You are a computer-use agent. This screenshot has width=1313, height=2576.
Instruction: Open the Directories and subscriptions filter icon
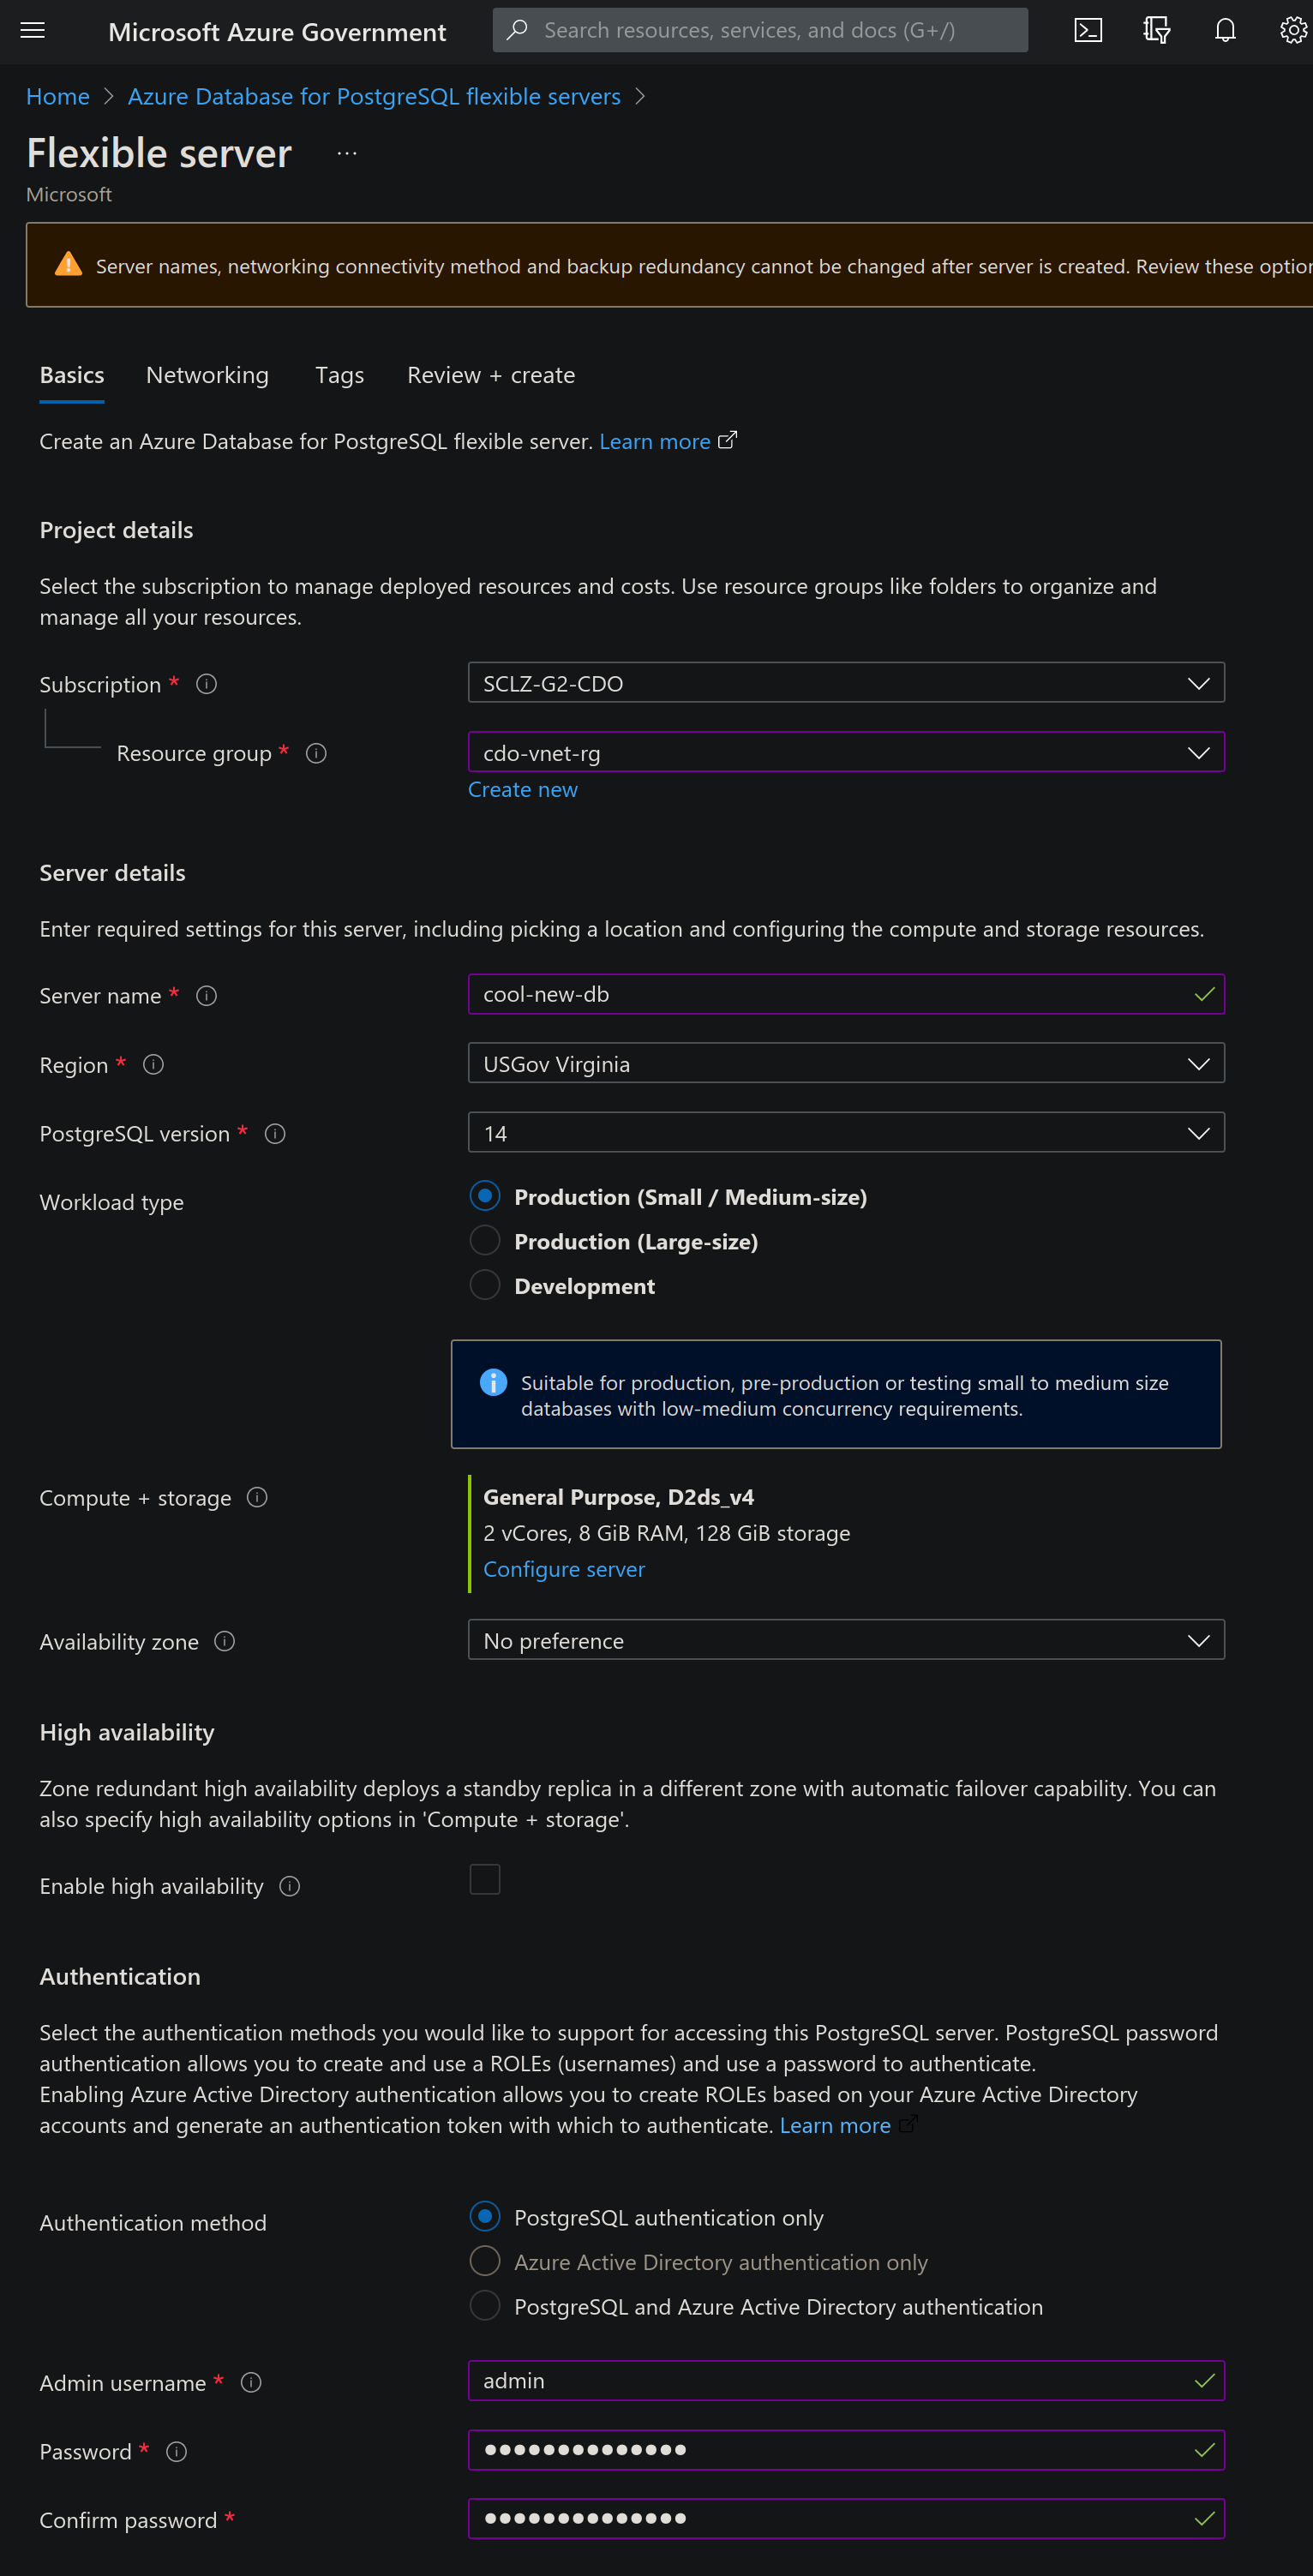click(1157, 30)
